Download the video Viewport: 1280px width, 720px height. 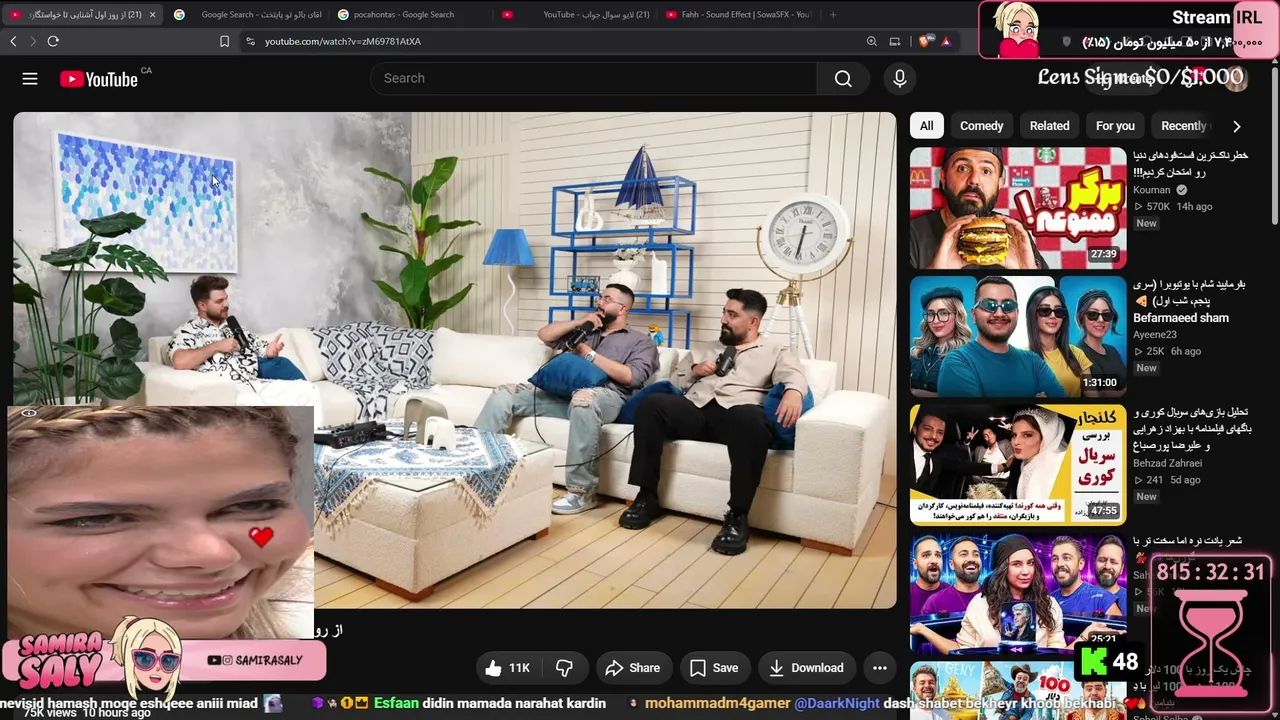click(806, 668)
